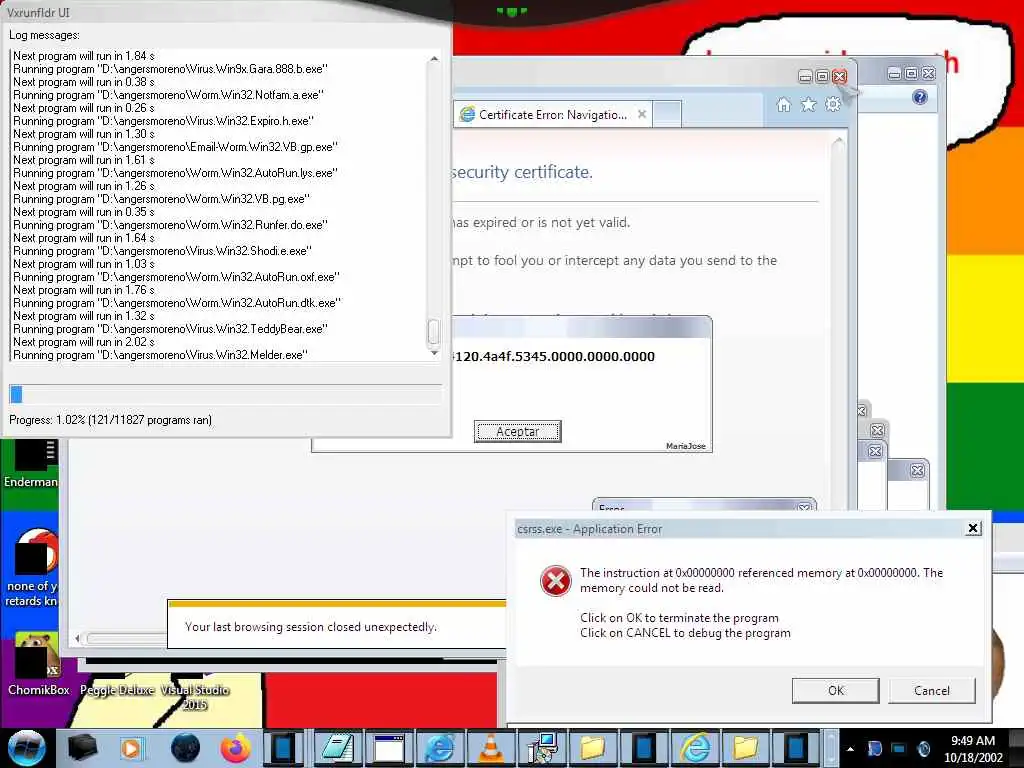Select the log line ending 'Virus.Win9x.Gara.888.b.exe'

coord(170,69)
